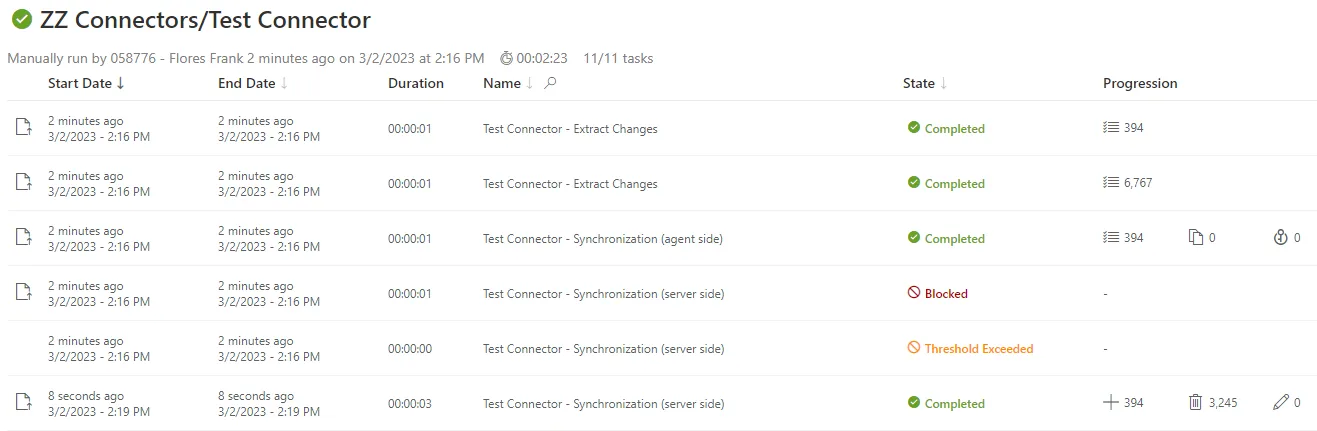Click the copy icon showing 0 in agent row
The height and width of the screenshot is (431, 1317).
(1195, 238)
